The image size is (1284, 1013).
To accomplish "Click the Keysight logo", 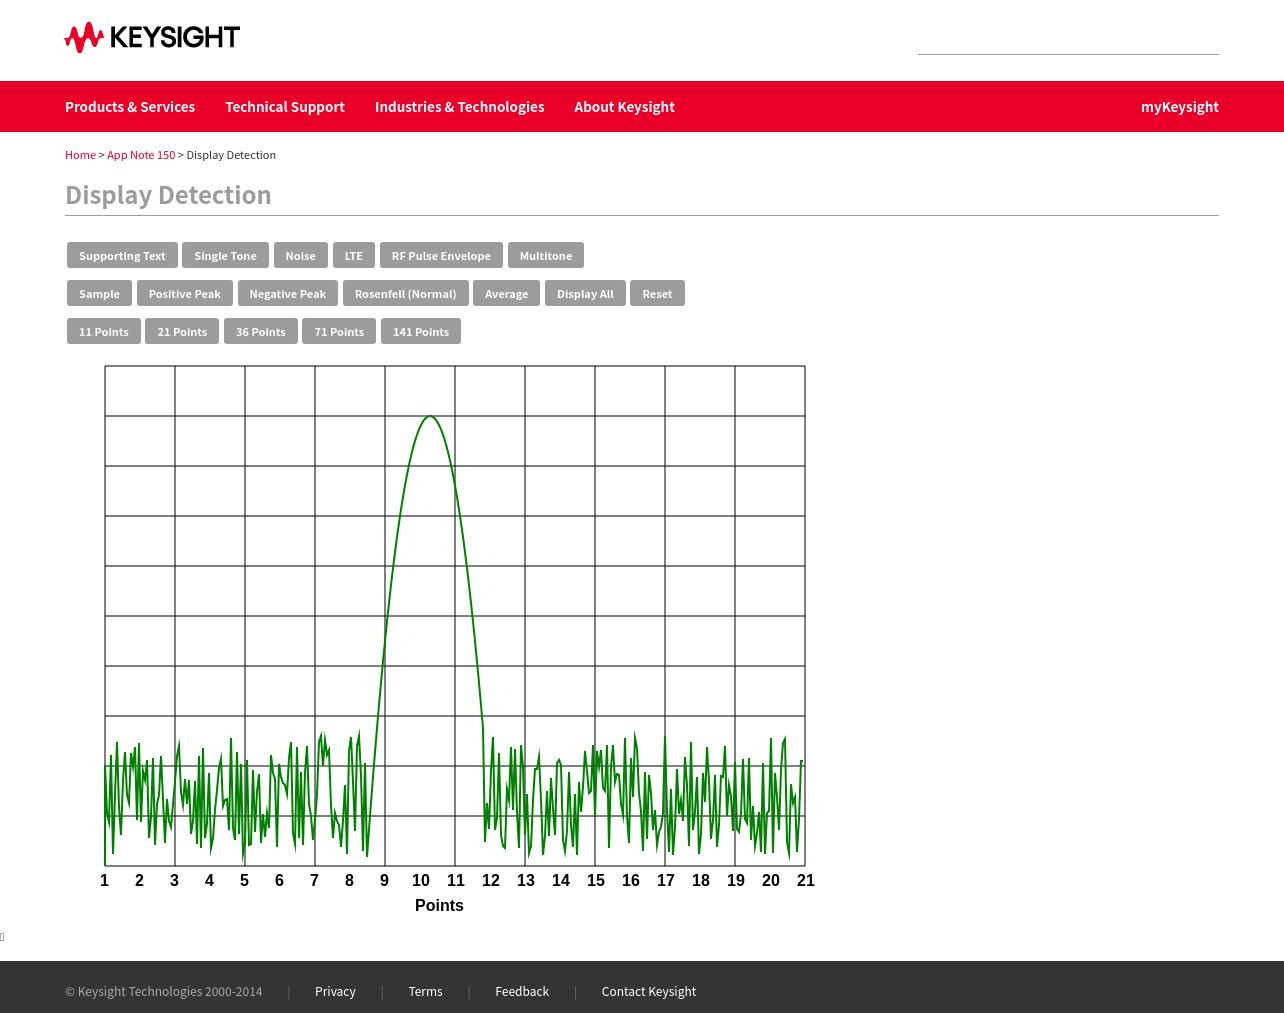I will click(152, 37).
